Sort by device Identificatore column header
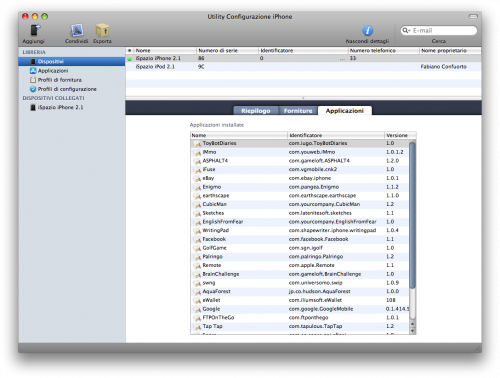This screenshot has width=500, height=378. point(303,50)
